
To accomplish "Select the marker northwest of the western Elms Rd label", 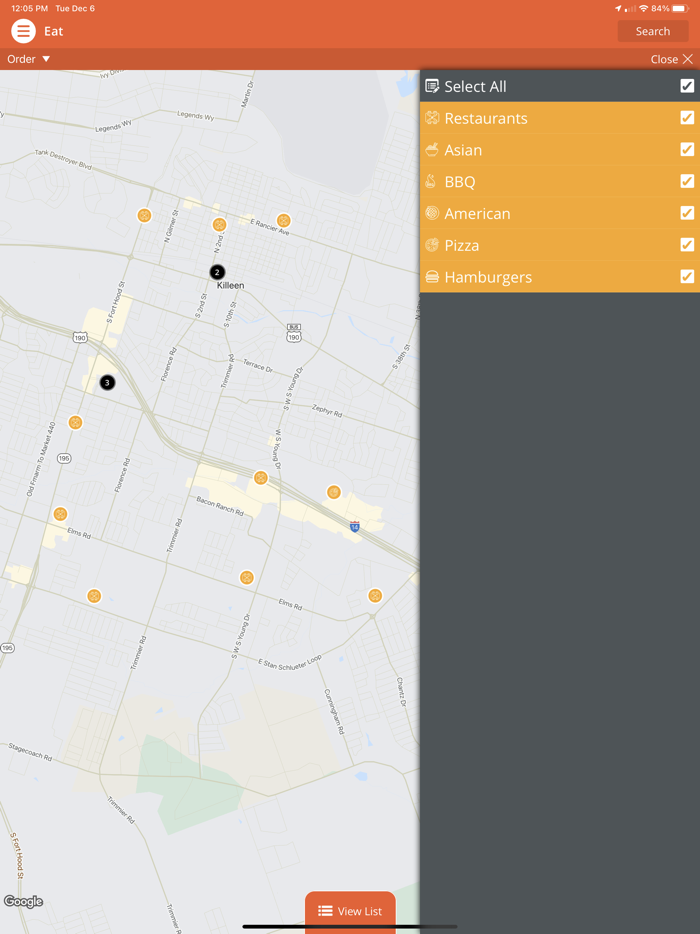I will pyautogui.click(x=60, y=514).
